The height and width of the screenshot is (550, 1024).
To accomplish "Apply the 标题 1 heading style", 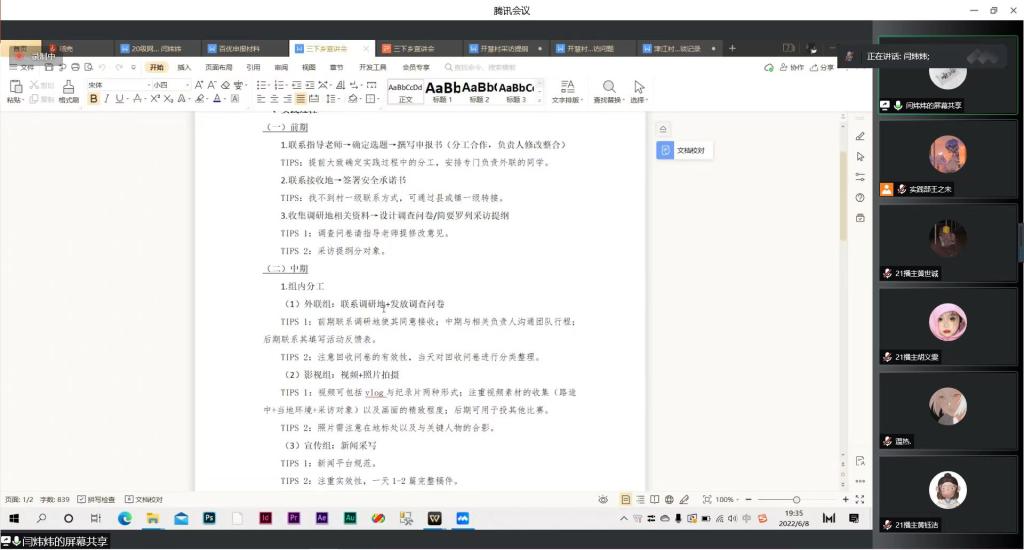I will (442, 91).
